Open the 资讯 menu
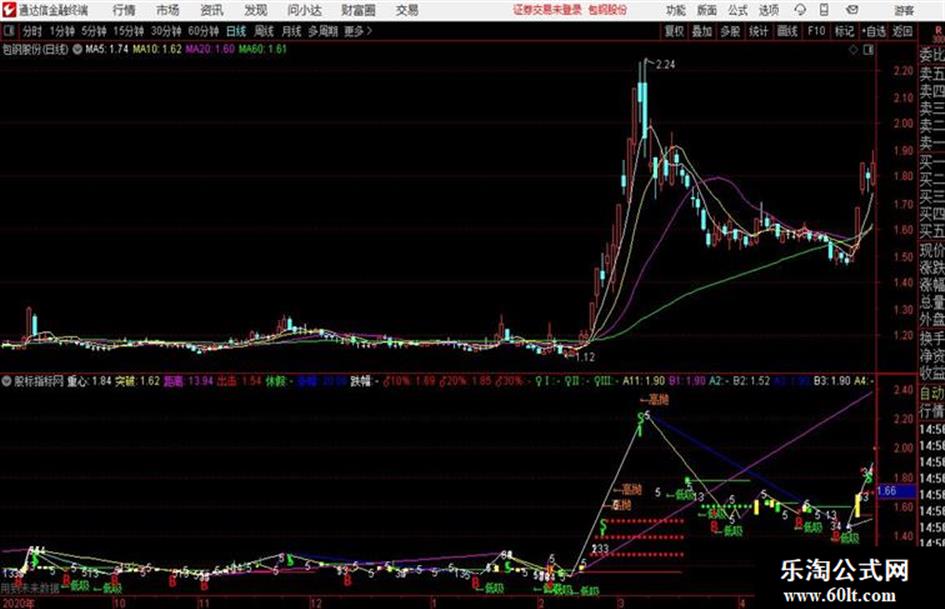Image resolution: width=945 pixels, height=609 pixels. click(212, 10)
